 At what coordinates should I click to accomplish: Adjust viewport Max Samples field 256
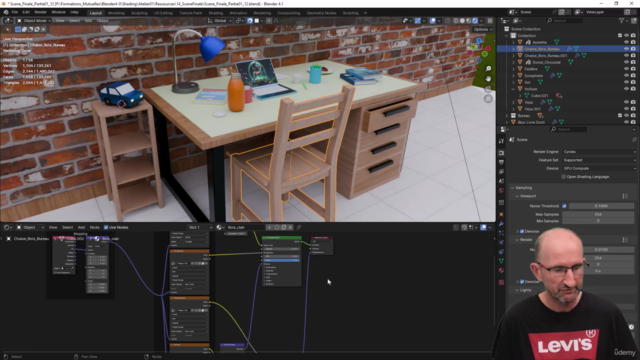pos(599,214)
